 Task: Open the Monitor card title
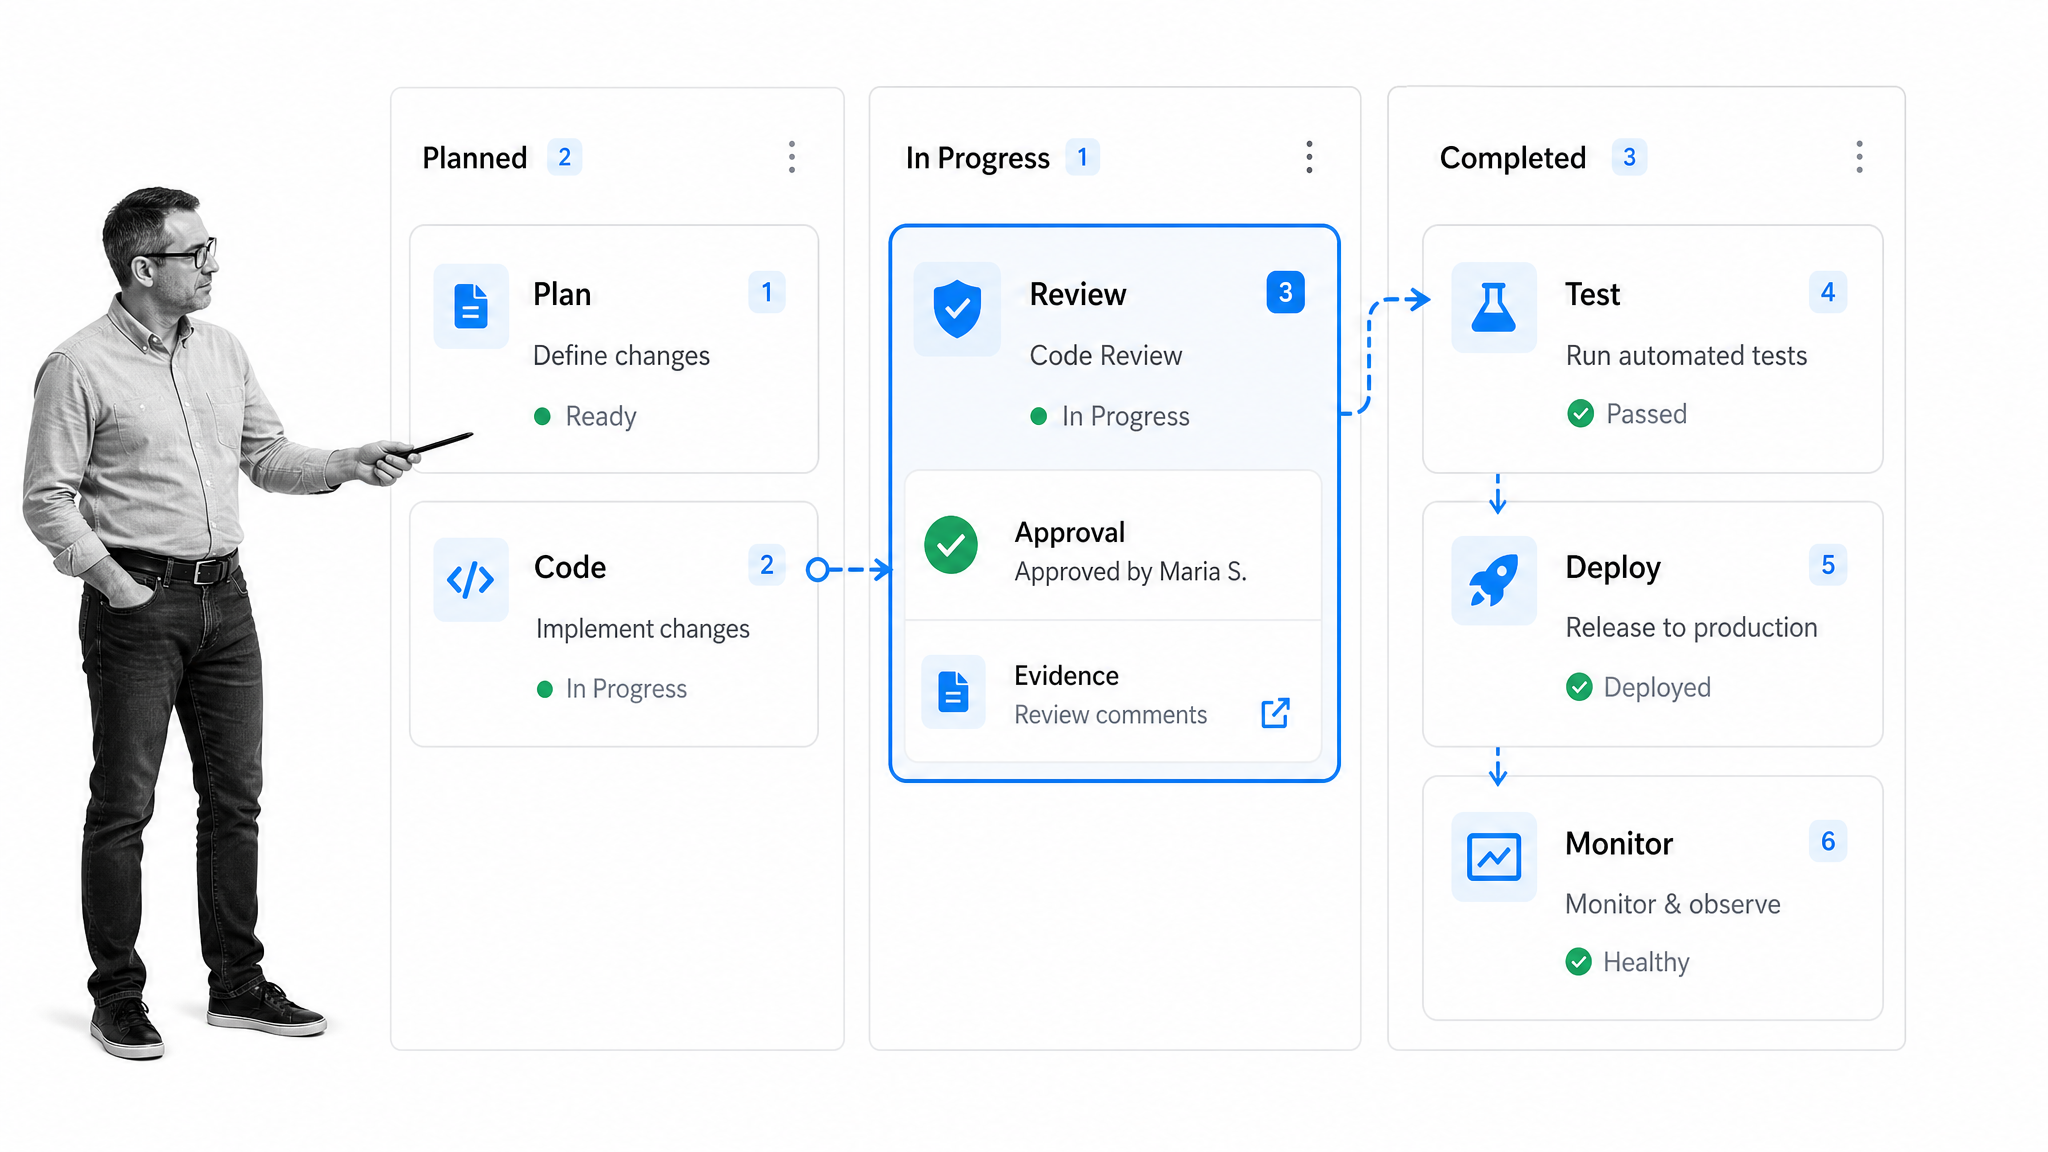(1619, 844)
